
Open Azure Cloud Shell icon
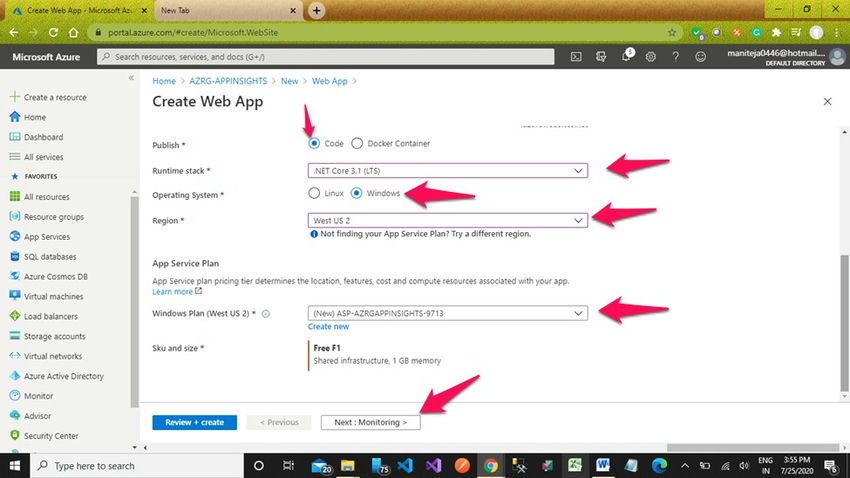click(x=576, y=56)
